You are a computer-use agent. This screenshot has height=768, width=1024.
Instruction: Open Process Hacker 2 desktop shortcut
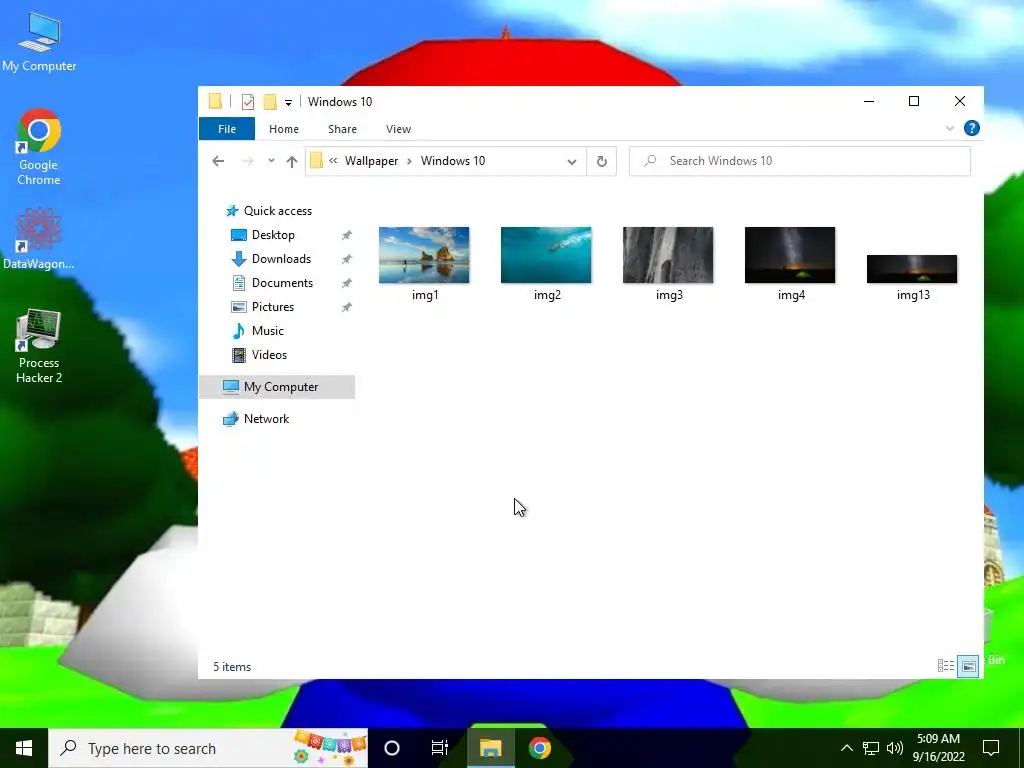39,346
